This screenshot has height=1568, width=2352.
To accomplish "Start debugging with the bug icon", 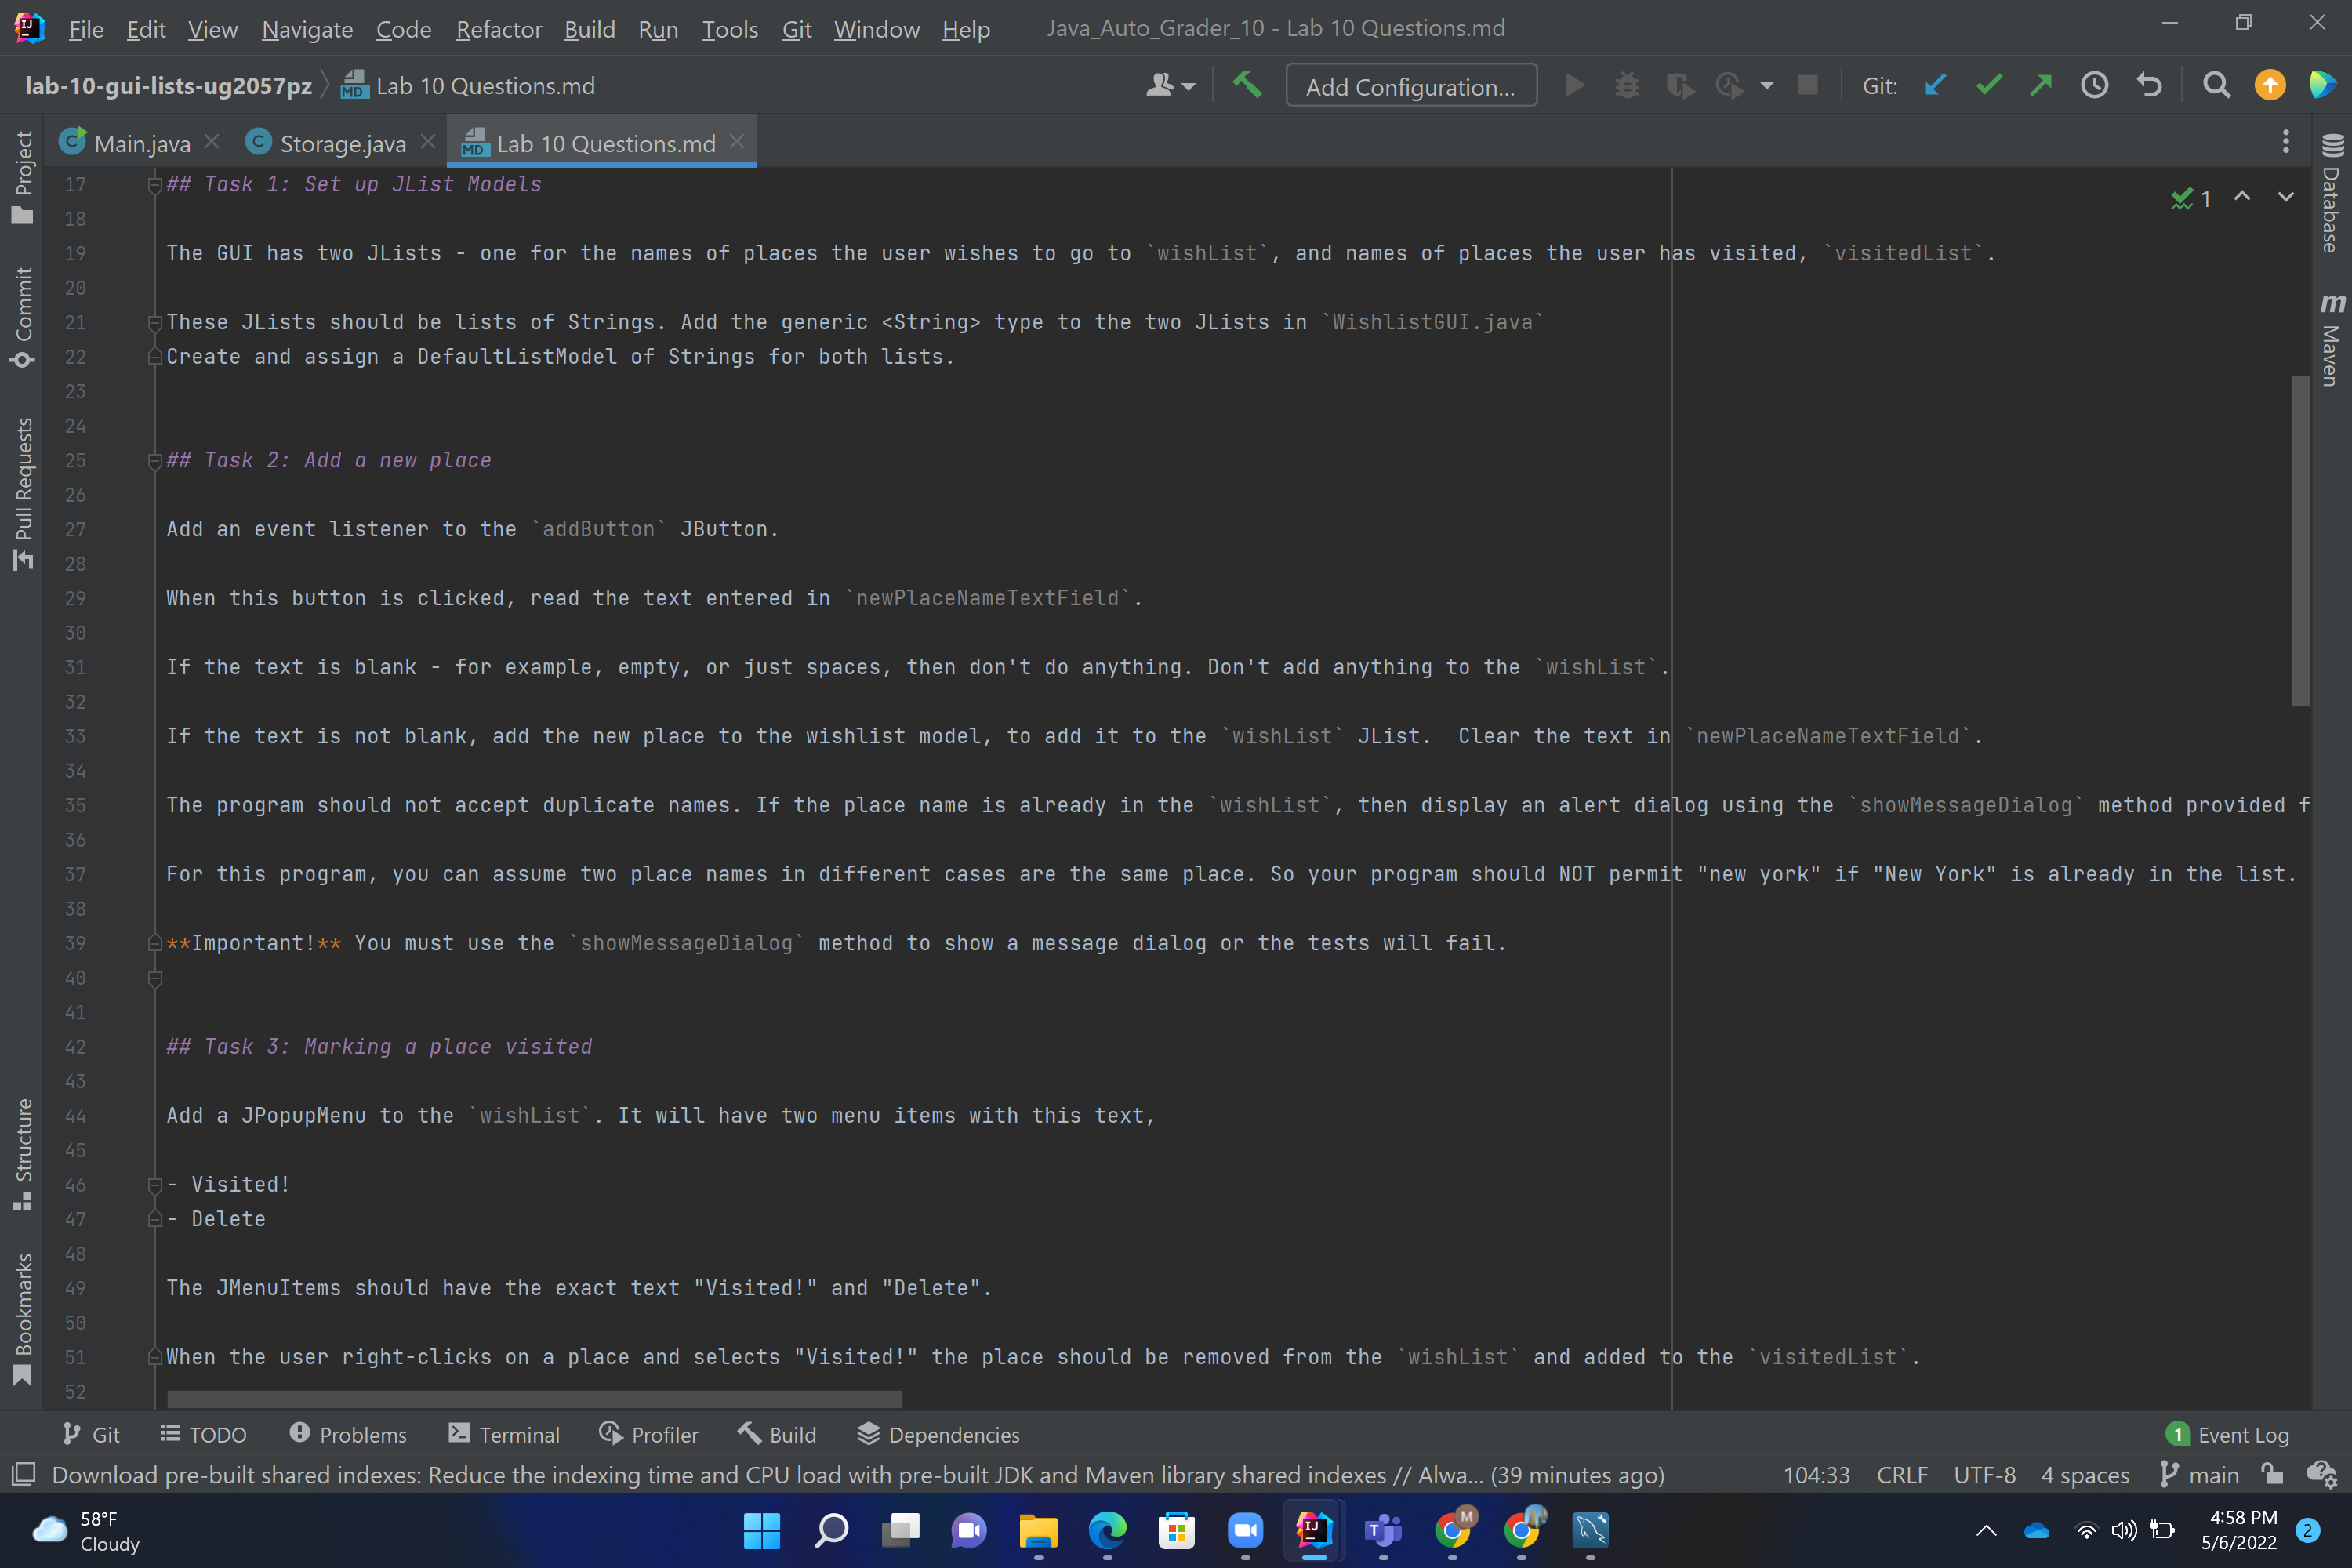I will (1628, 85).
